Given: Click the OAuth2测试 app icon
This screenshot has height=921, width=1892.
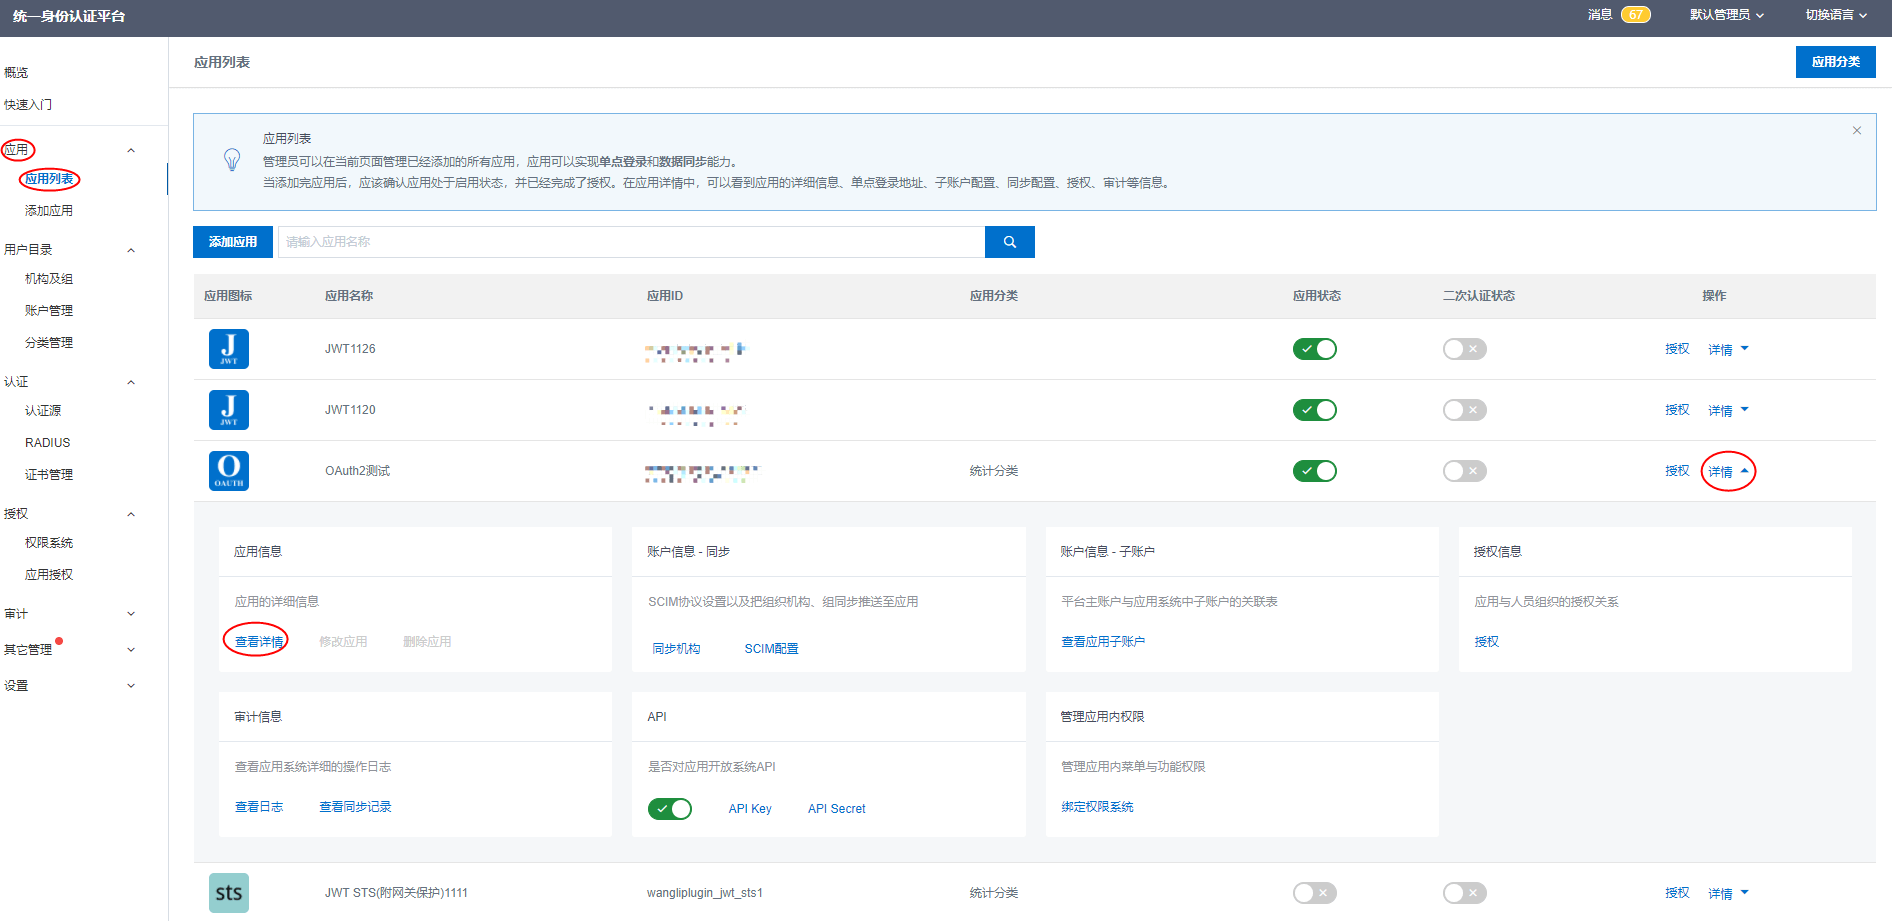Looking at the screenshot, I should 228,471.
